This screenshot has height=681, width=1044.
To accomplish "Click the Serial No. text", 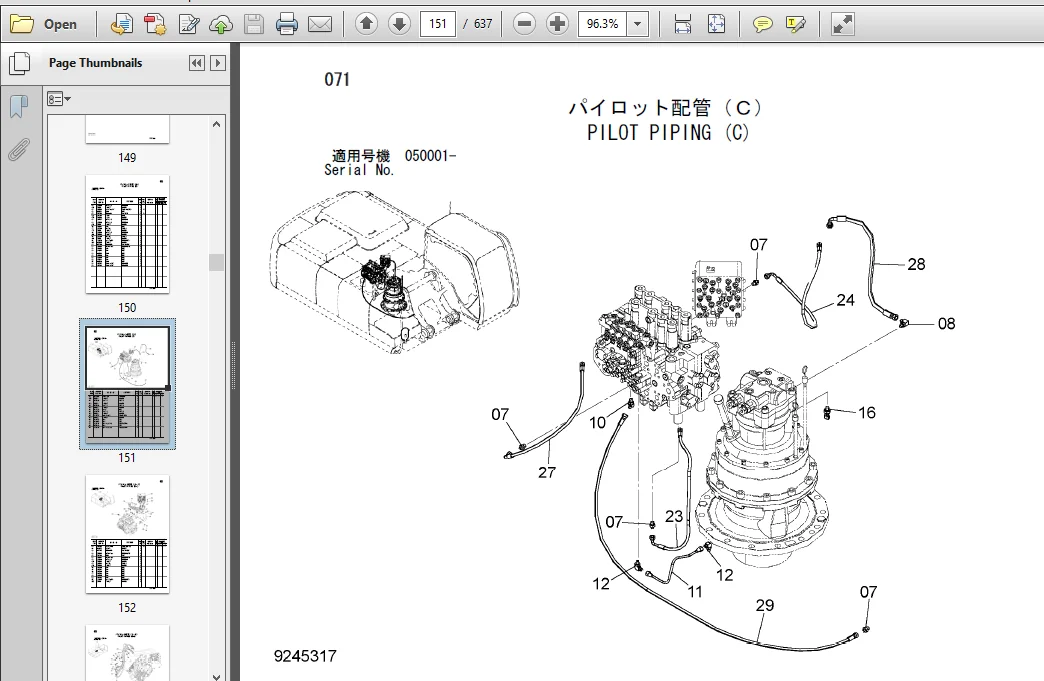I will [360, 170].
